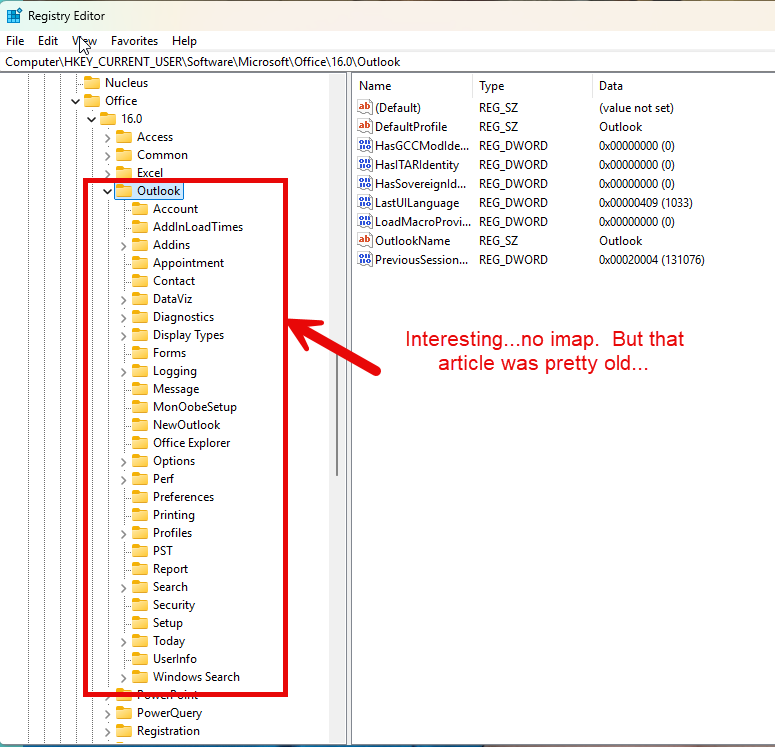775x747 pixels.
Task: Collapse the Office key
Action: [x=75, y=101]
